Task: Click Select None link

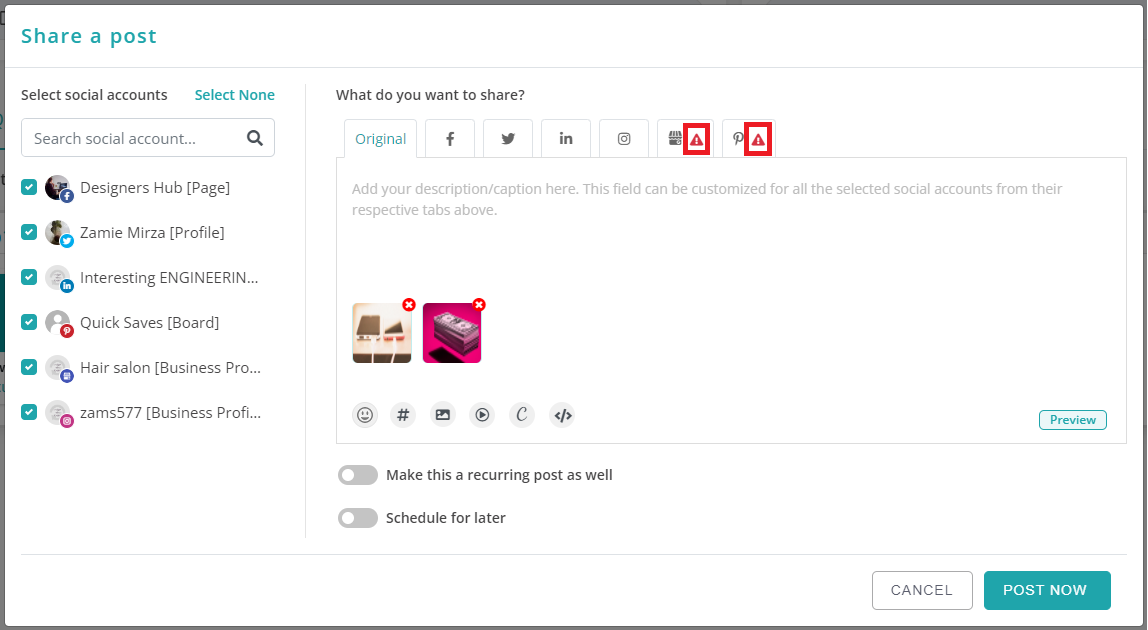Action: point(234,95)
